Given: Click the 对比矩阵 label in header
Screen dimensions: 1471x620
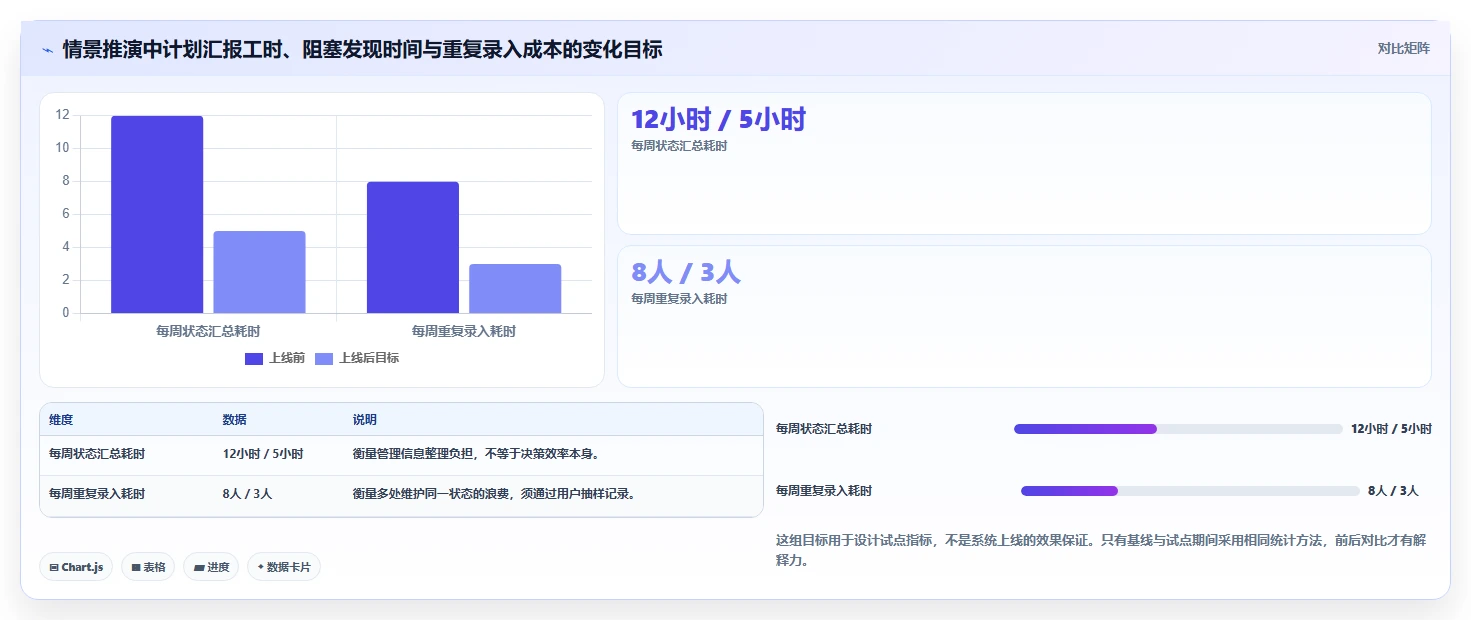Looking at the screenshot, I should pos(1404,48).
